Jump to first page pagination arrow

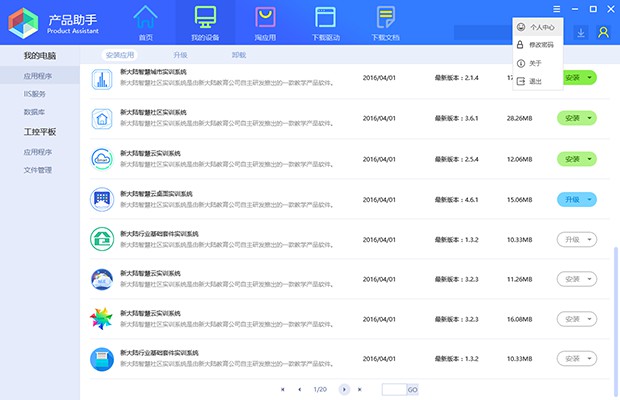tap(282, 389)
